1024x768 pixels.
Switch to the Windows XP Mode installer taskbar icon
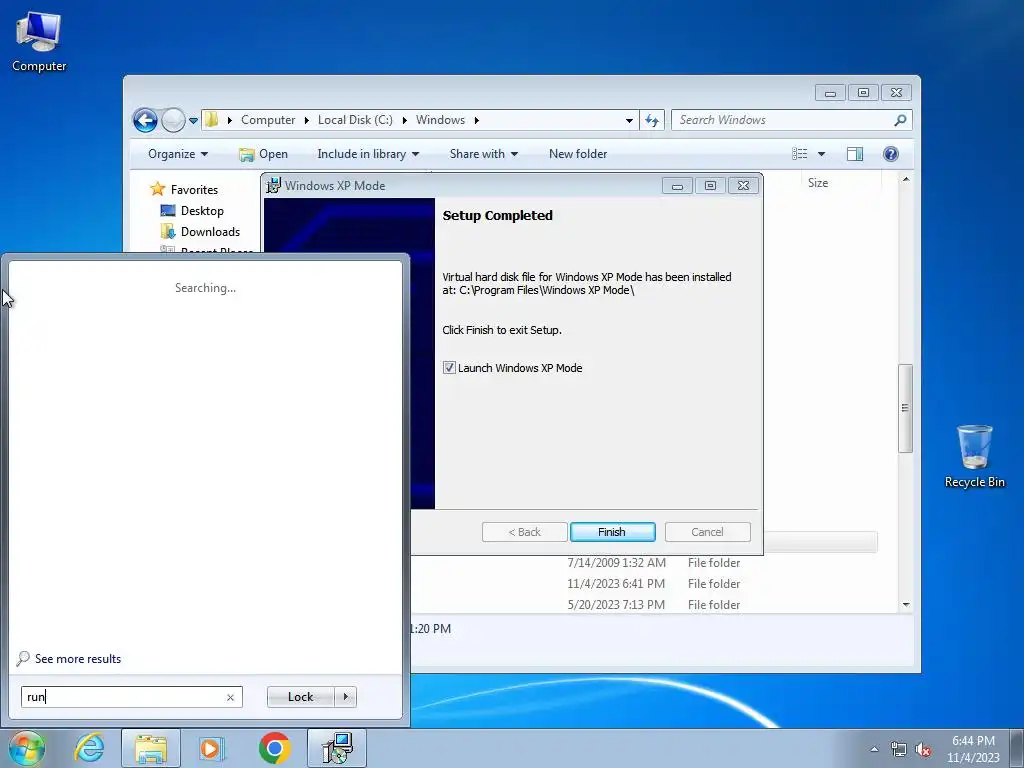(x=337, y=748)
